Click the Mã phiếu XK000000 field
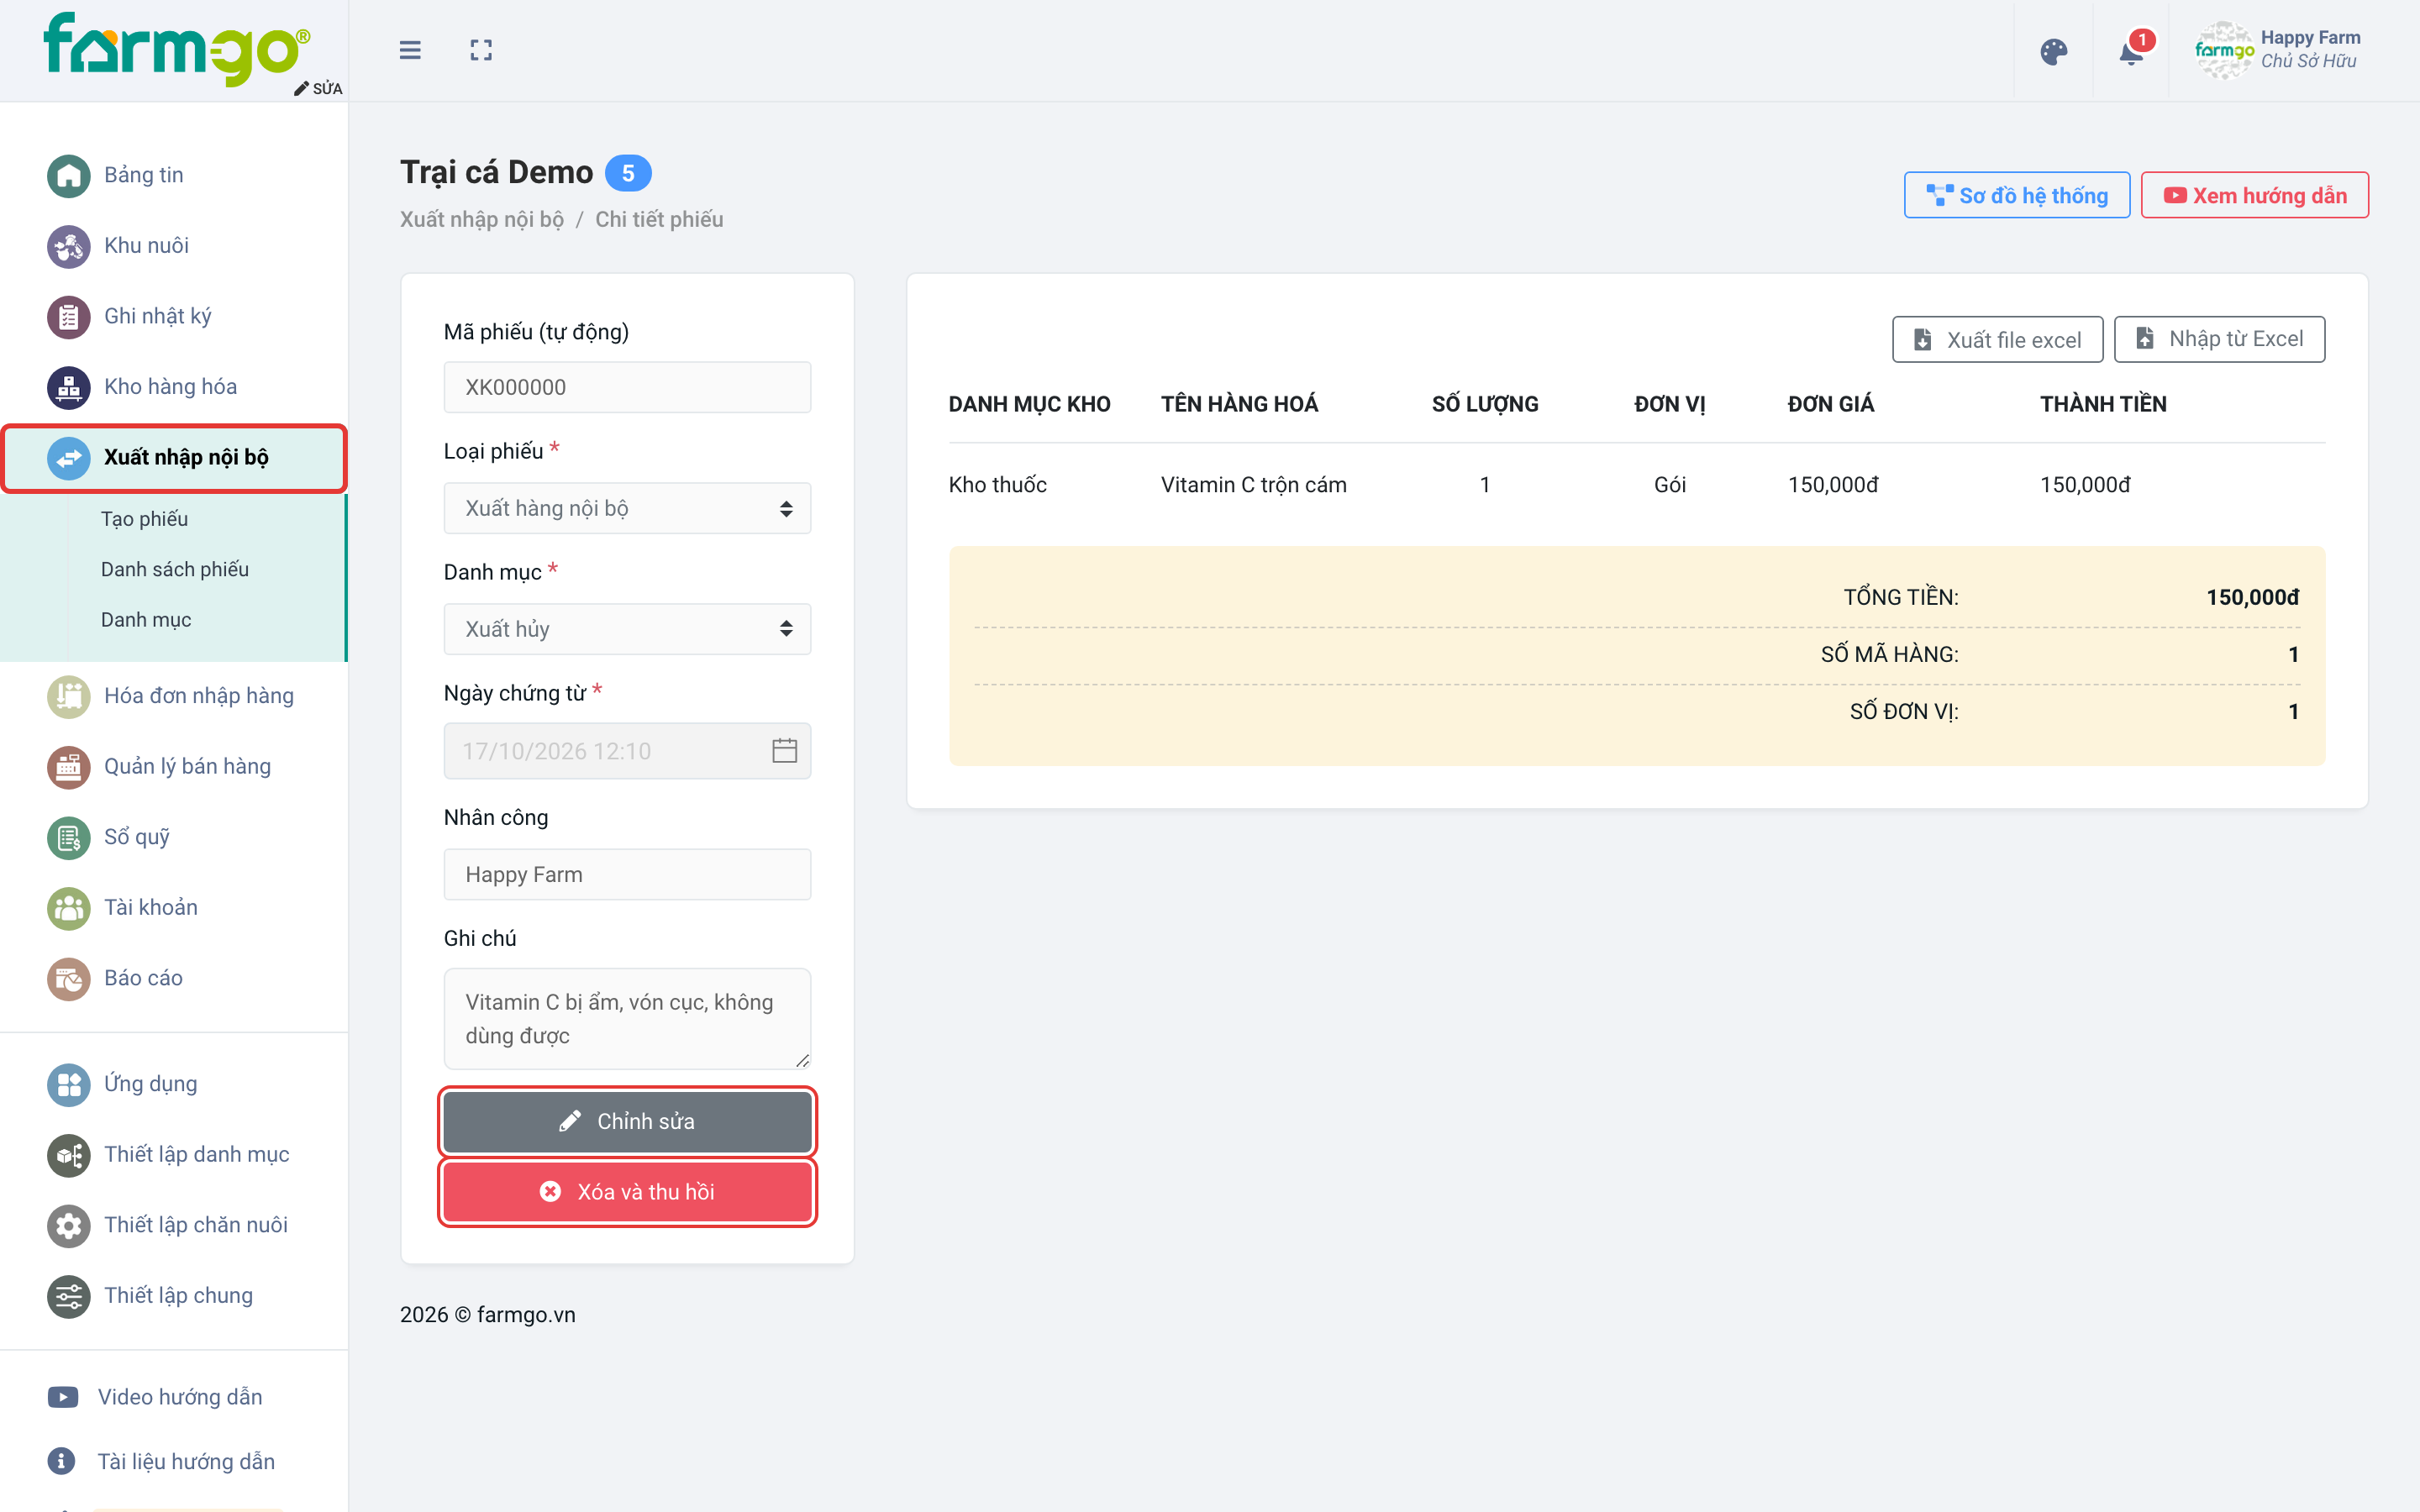 click(x=627, y=387)
